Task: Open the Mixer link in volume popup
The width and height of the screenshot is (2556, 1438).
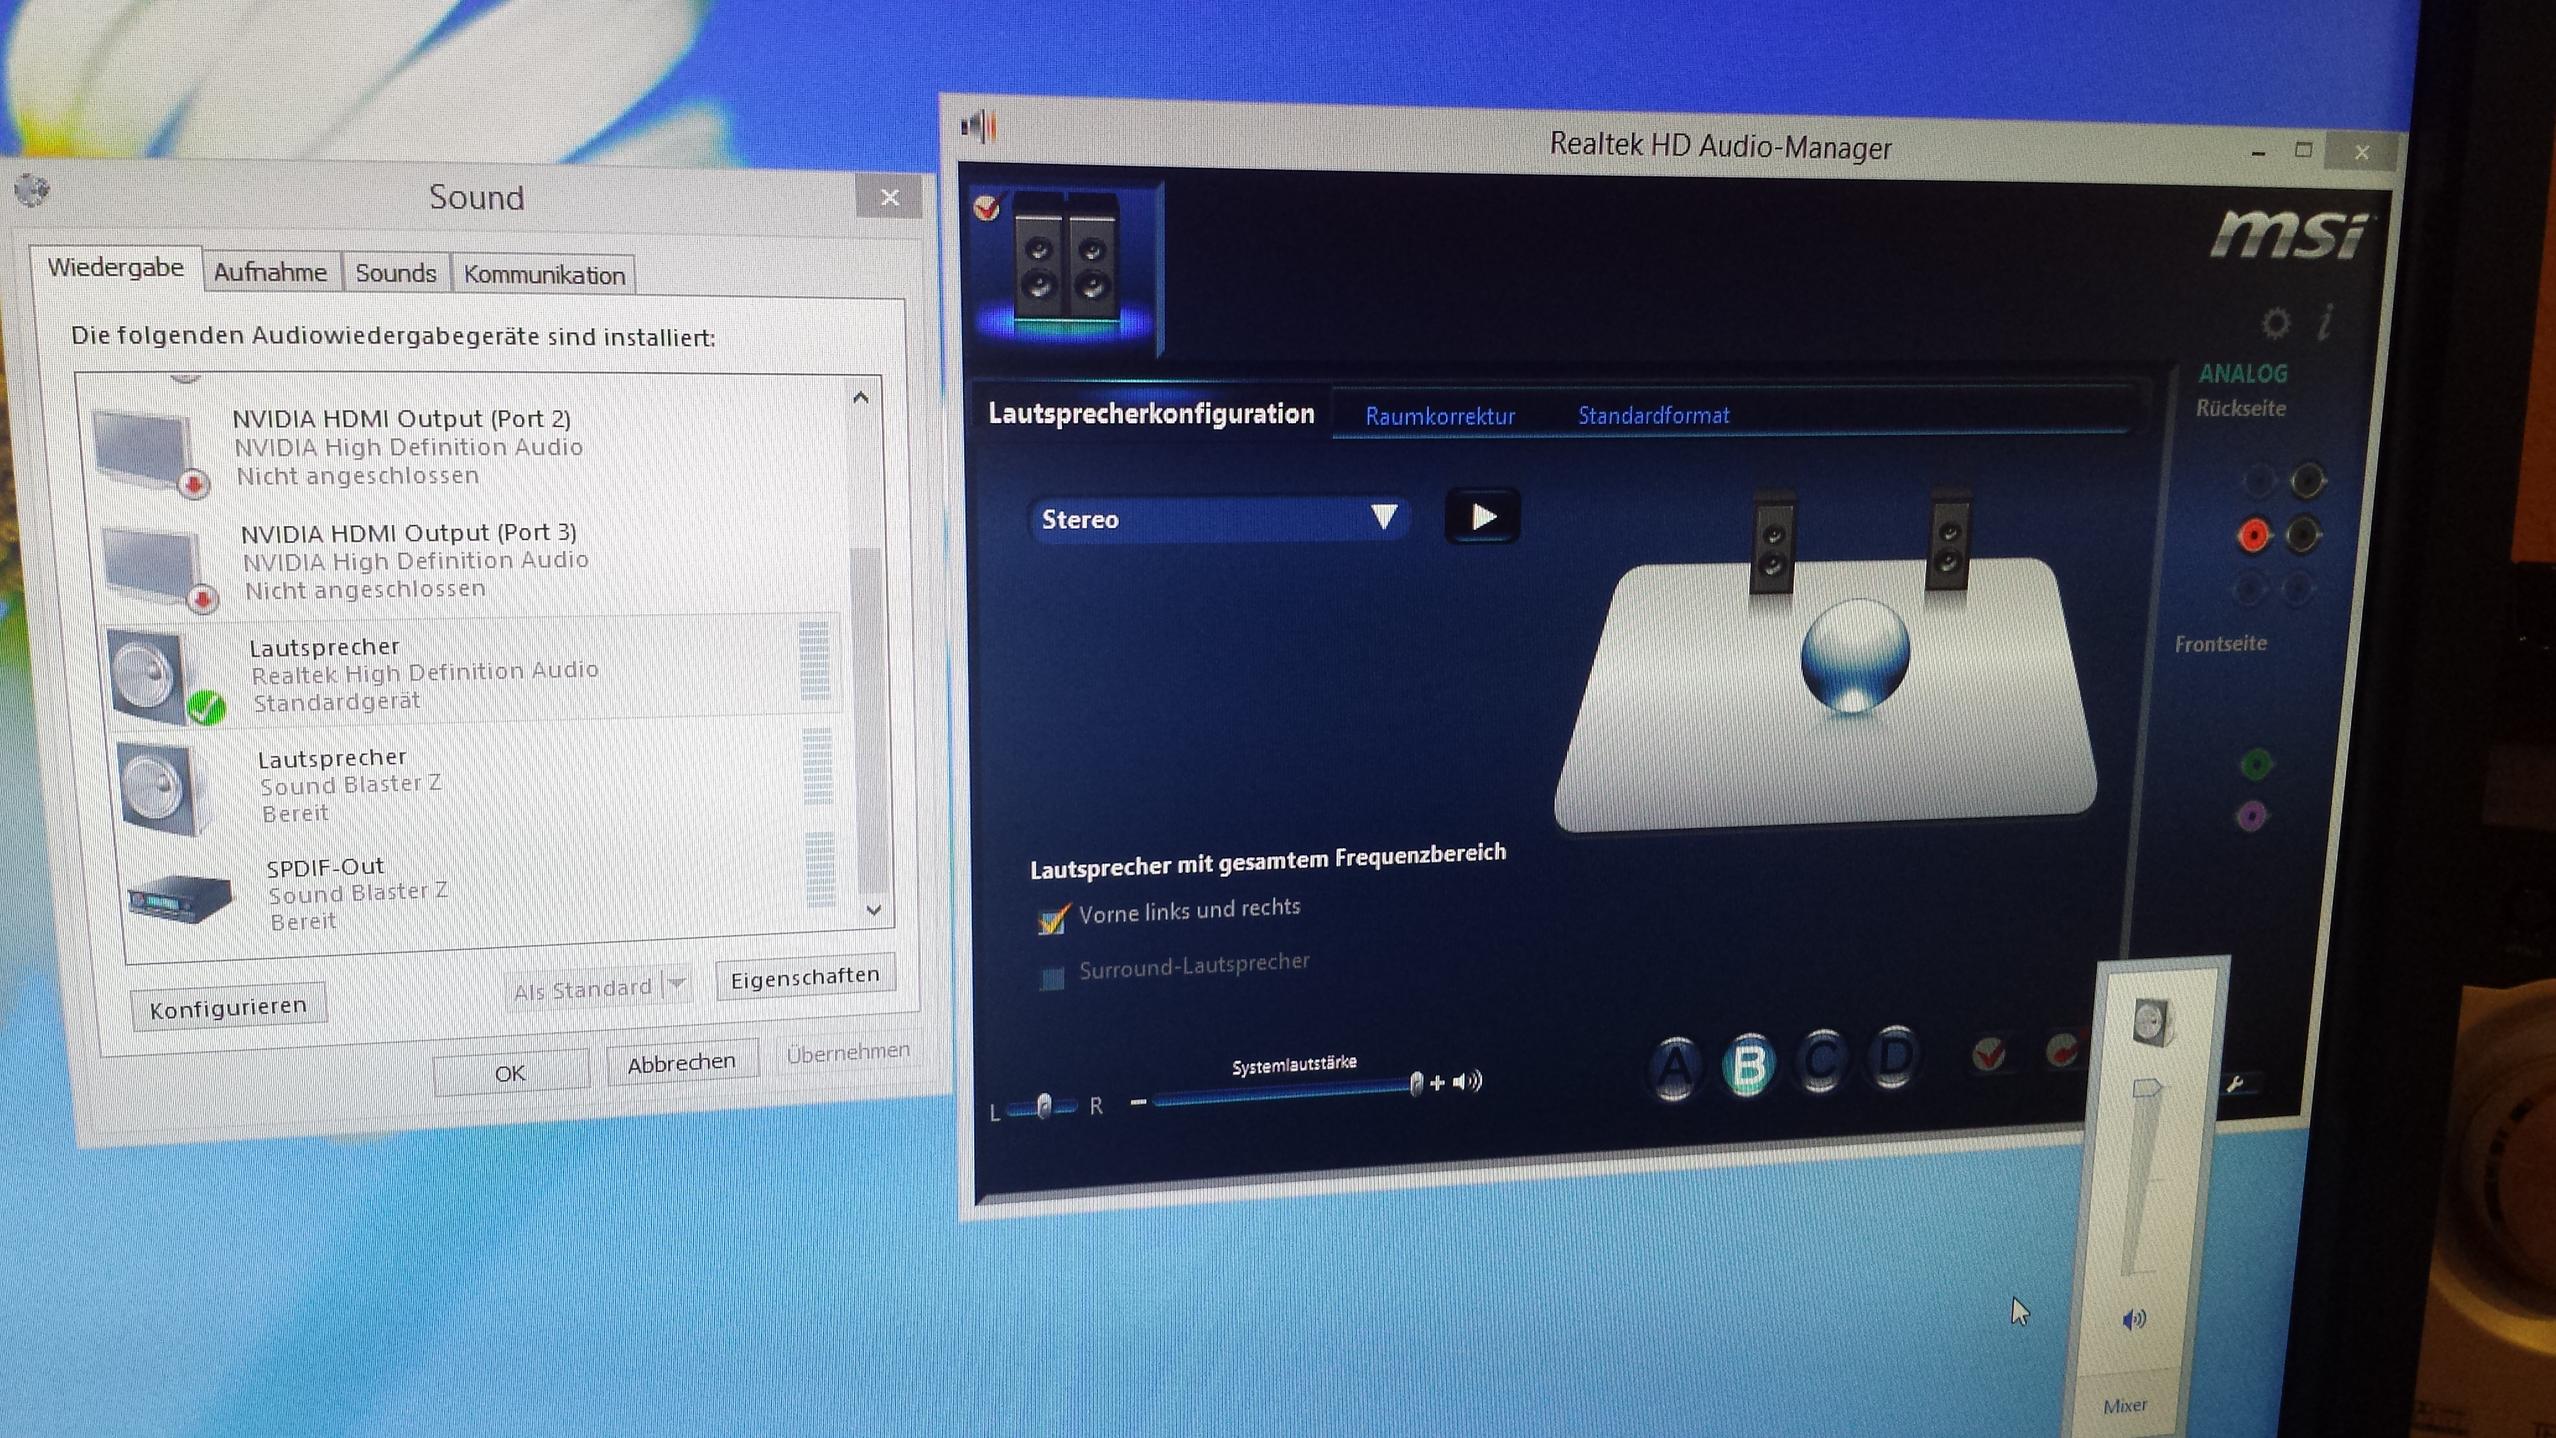Action: click(x=2124, y=1406)
